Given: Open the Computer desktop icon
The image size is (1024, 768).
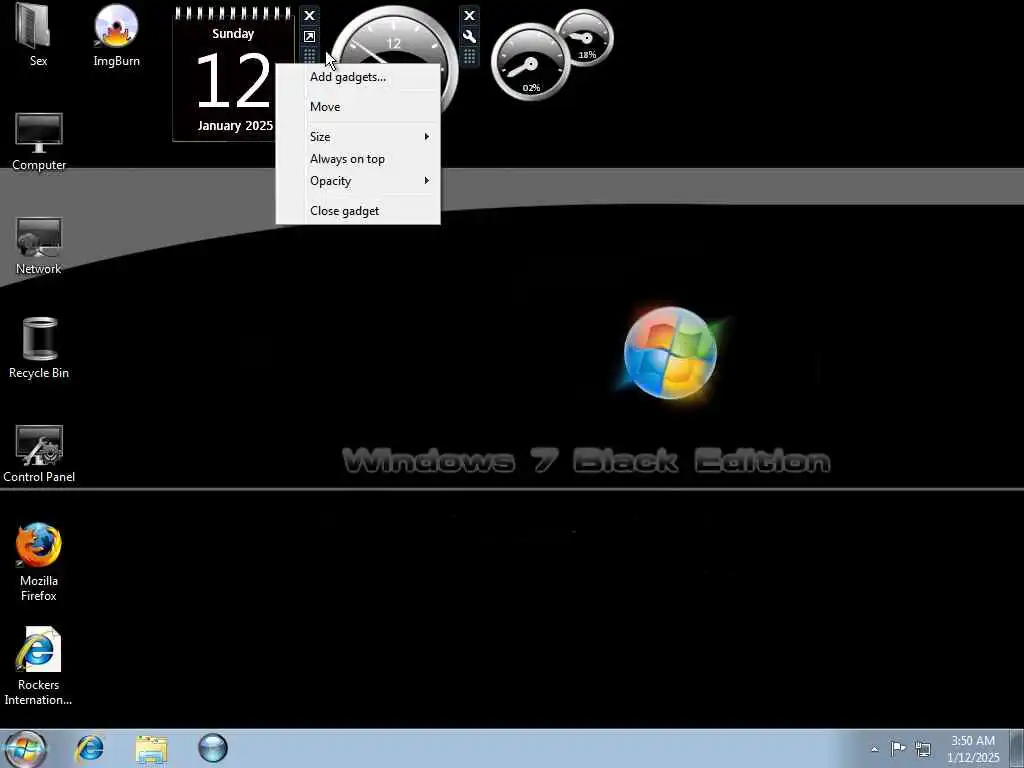Looking at the screenshot, I should [x=39, y=142].
